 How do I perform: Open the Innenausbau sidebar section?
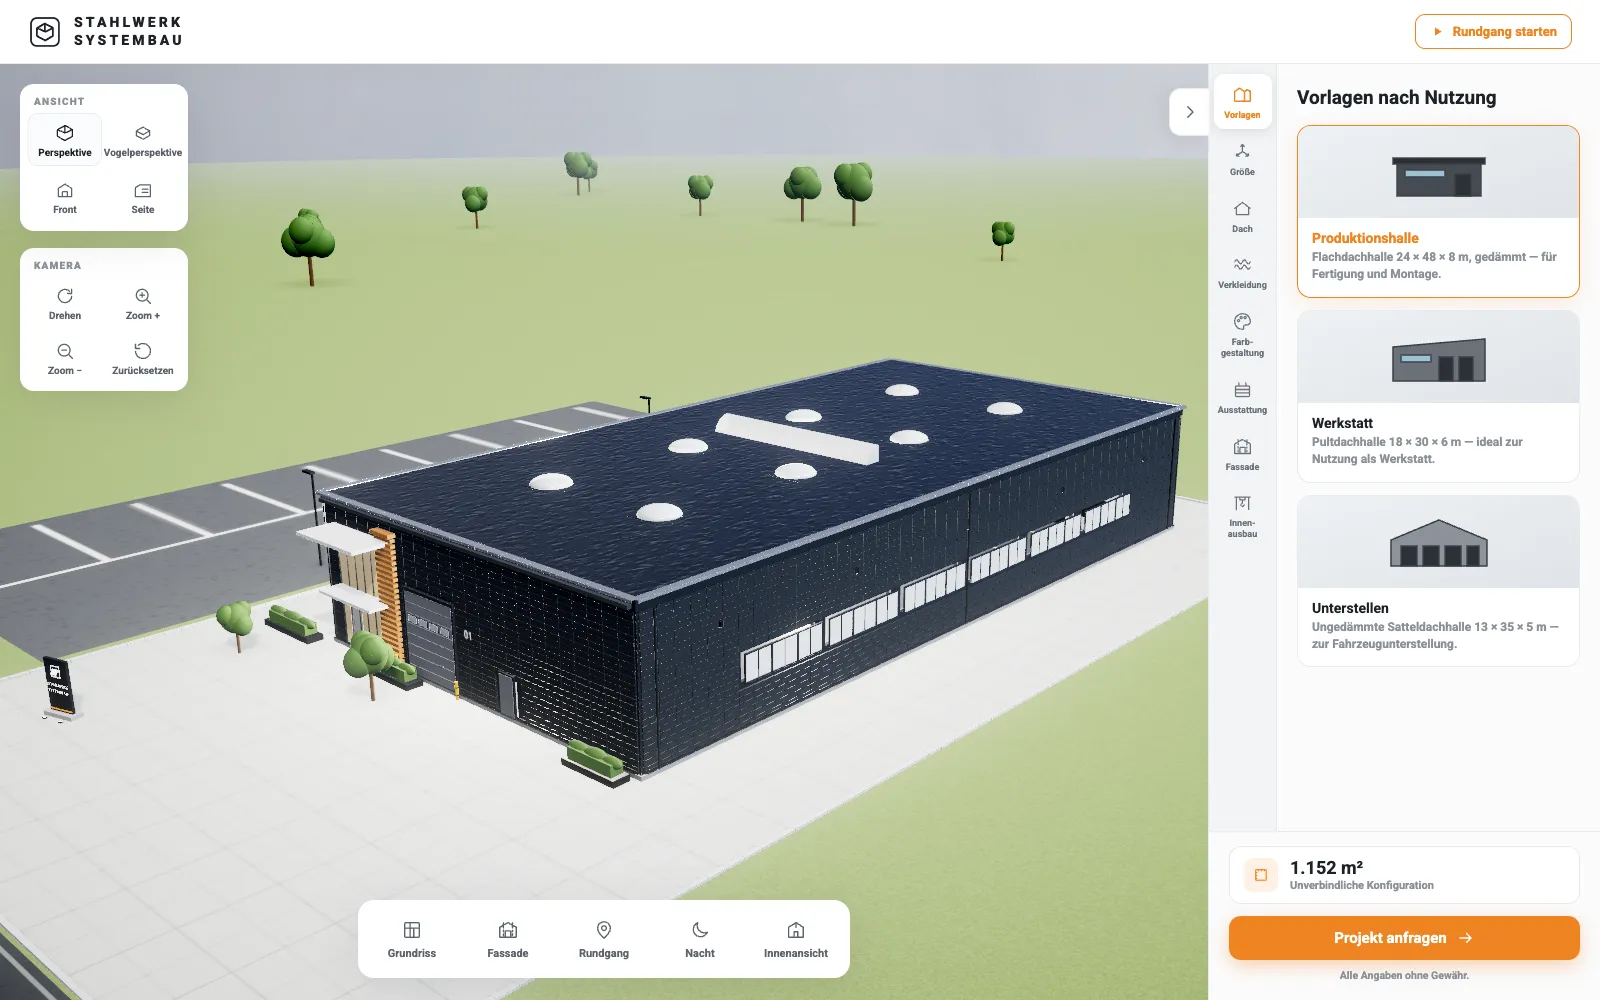tap(1242, 516)
